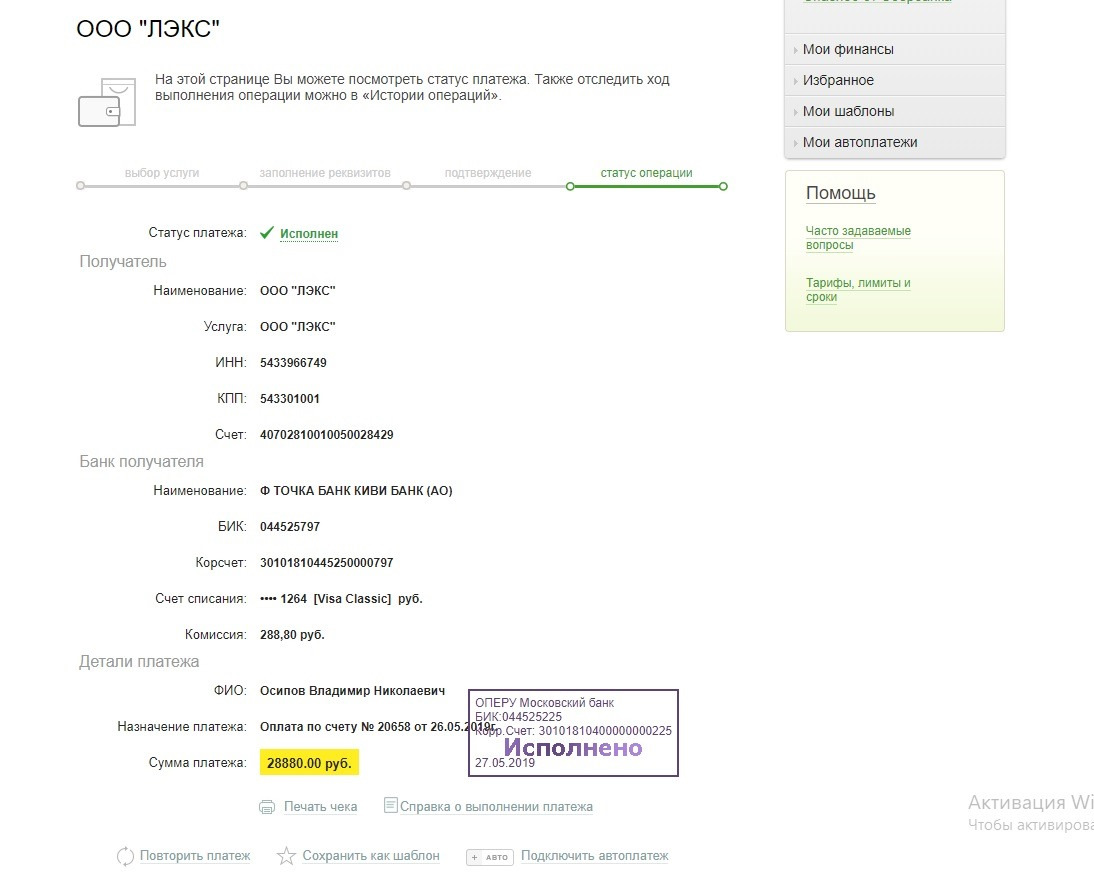Select the выбор услуги step

pos(162,173)
